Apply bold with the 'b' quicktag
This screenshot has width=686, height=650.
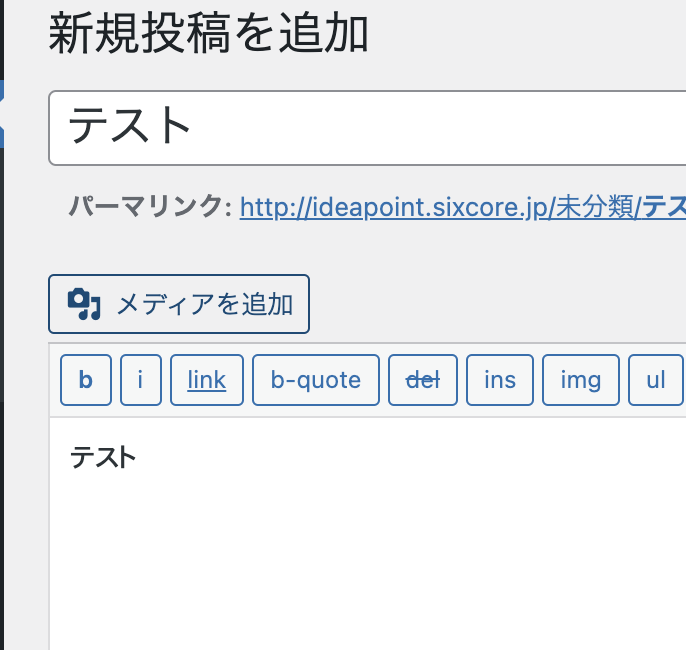pyautogui.click(x=86, y=380)
